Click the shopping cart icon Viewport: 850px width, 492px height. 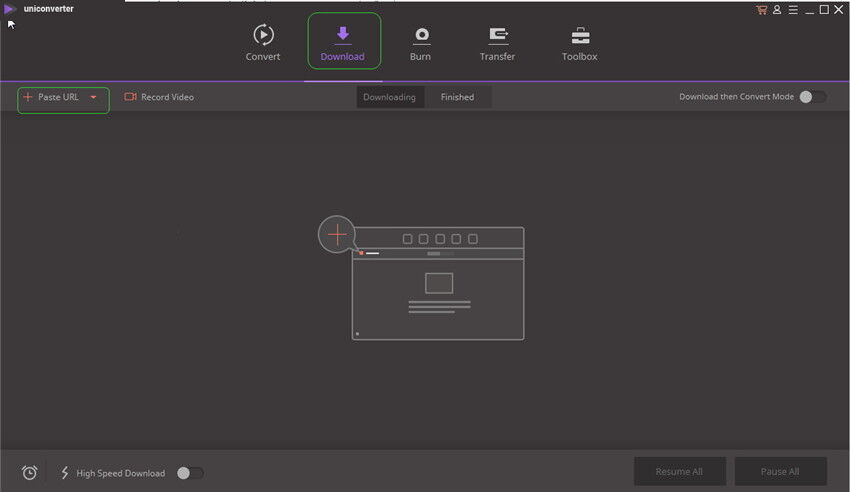point(762,9)
